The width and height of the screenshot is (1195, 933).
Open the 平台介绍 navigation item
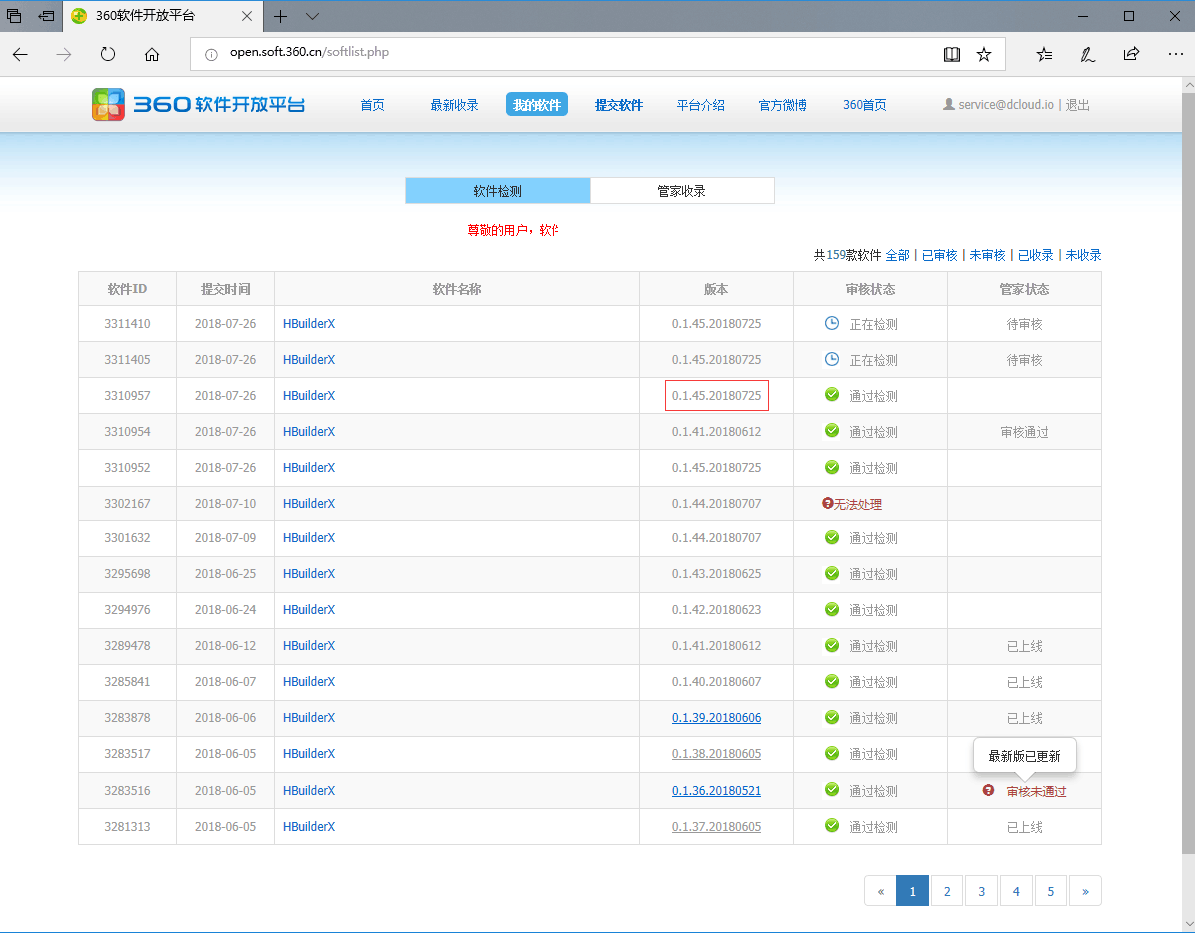(x=700, y=105)
